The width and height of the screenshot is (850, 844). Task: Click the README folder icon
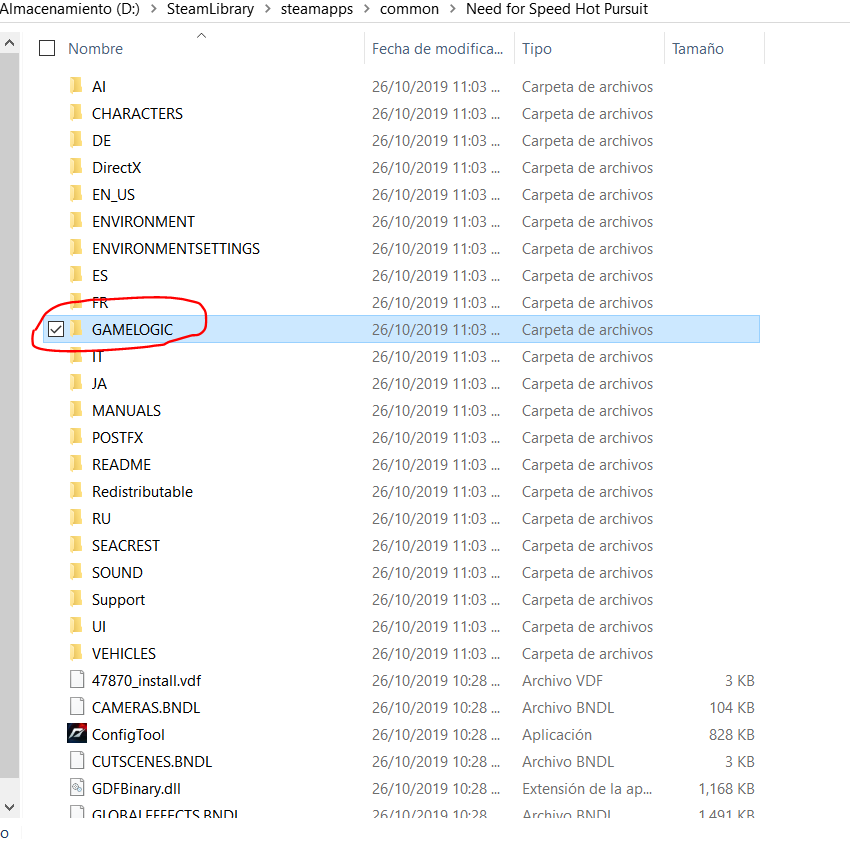76,463
